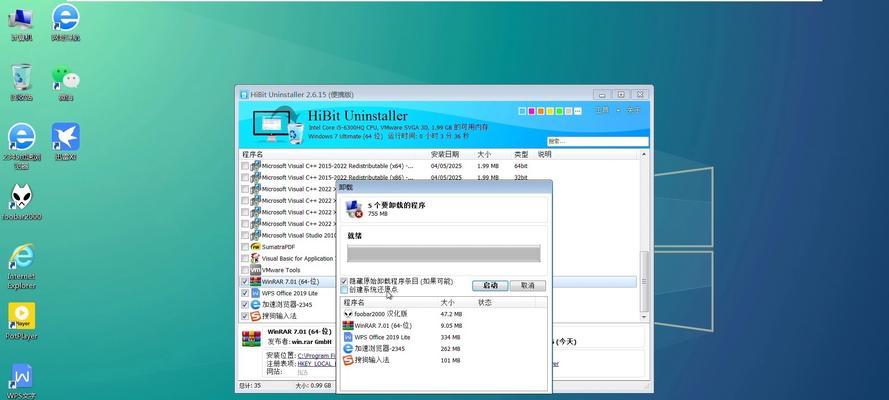Viewport: 889px width, 400px height.
Task: Click the large WinRAR icon in details pane
Action: coord(251,338)
